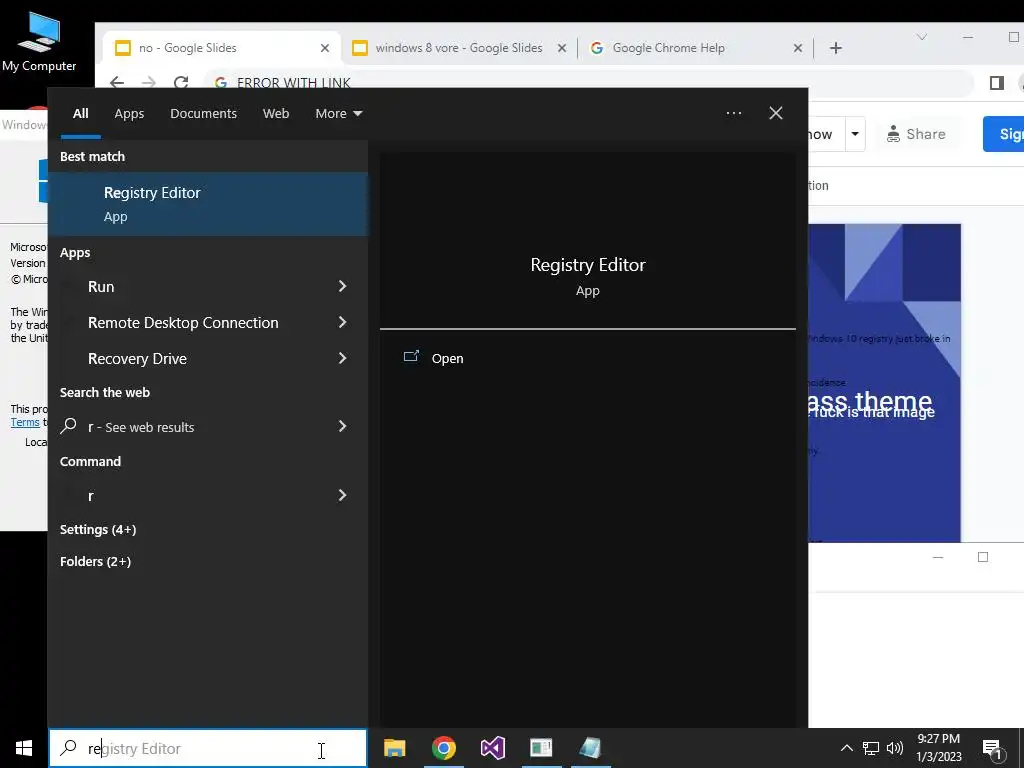Expand Run result options arrow
Viewport: 1024px width, 768px height.
click(x=342, y=286)
